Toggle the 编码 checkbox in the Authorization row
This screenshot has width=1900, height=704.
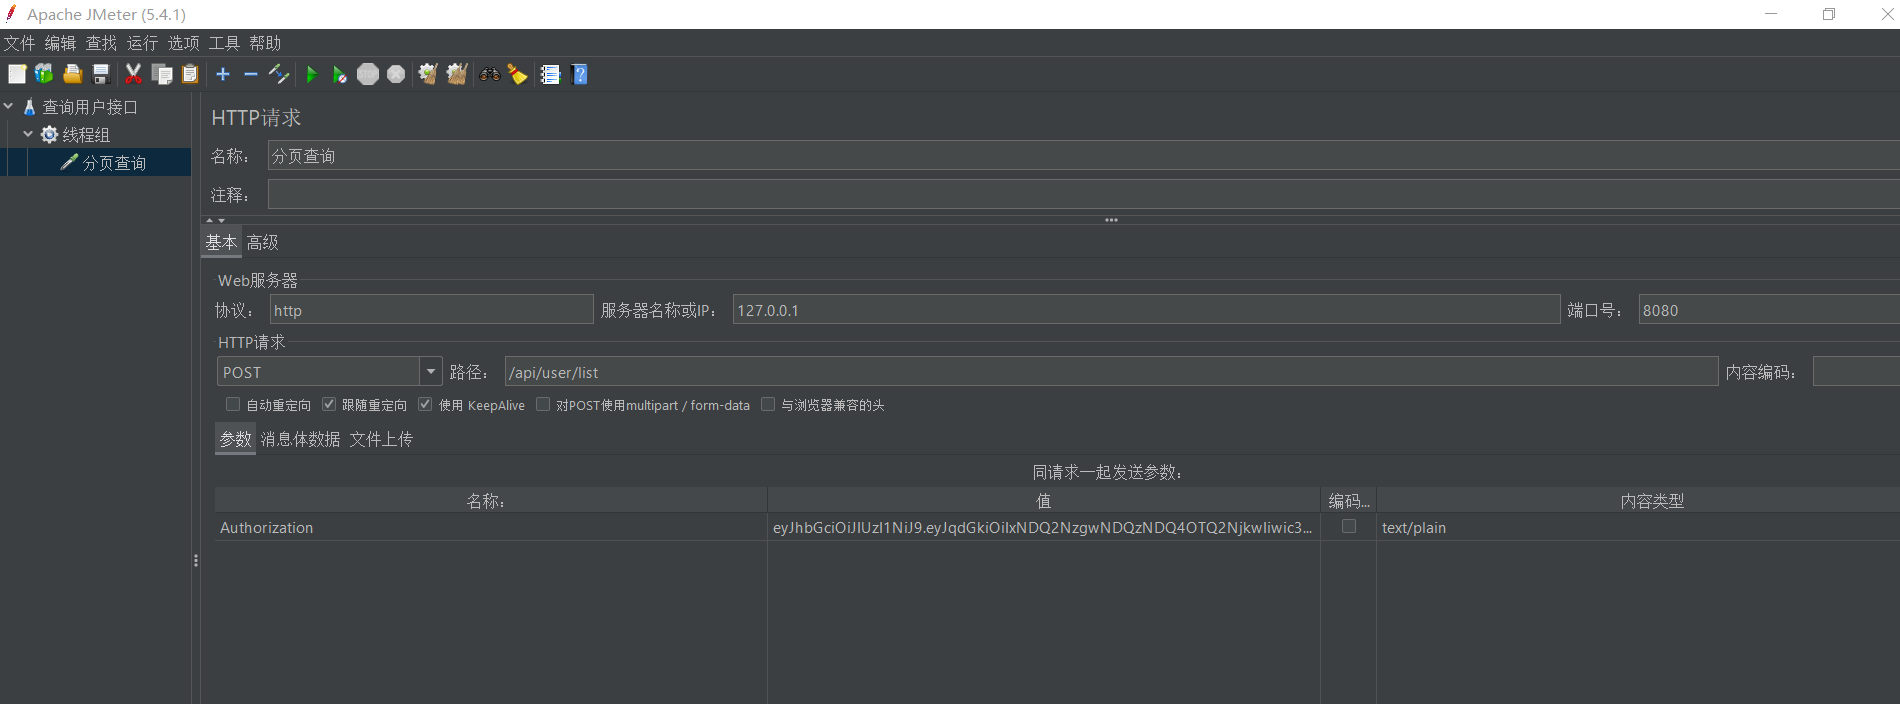tap(1349, 526)
